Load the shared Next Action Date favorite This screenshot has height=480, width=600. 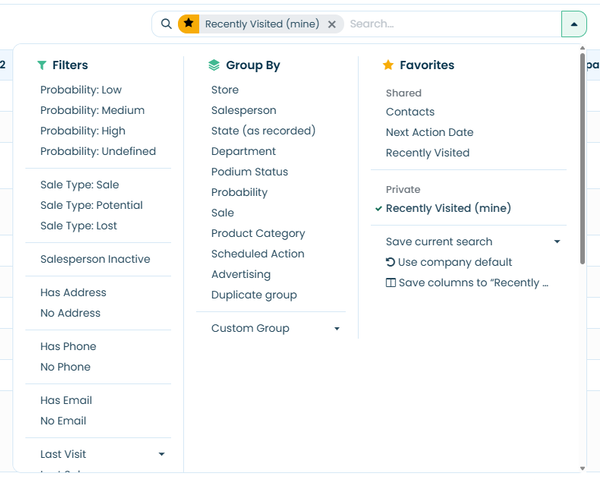(429, 132)
